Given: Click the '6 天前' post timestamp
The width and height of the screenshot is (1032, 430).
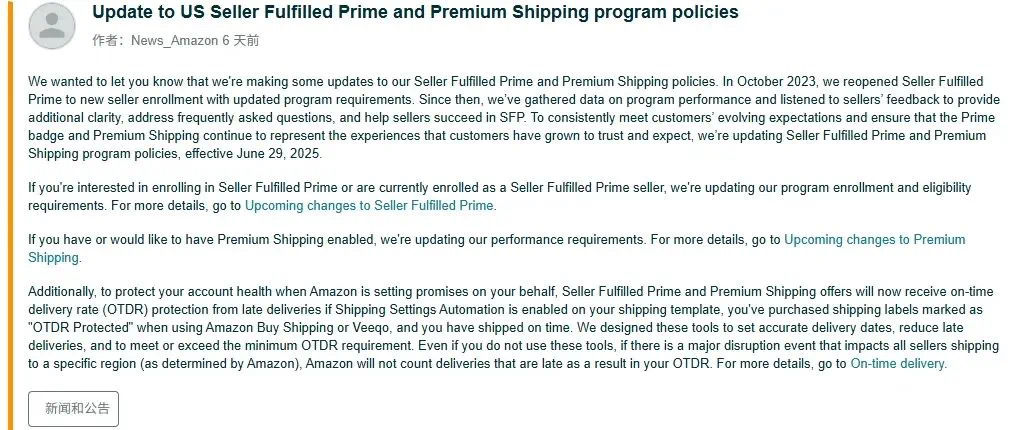Looking at the screenshot, I should 240,41.
